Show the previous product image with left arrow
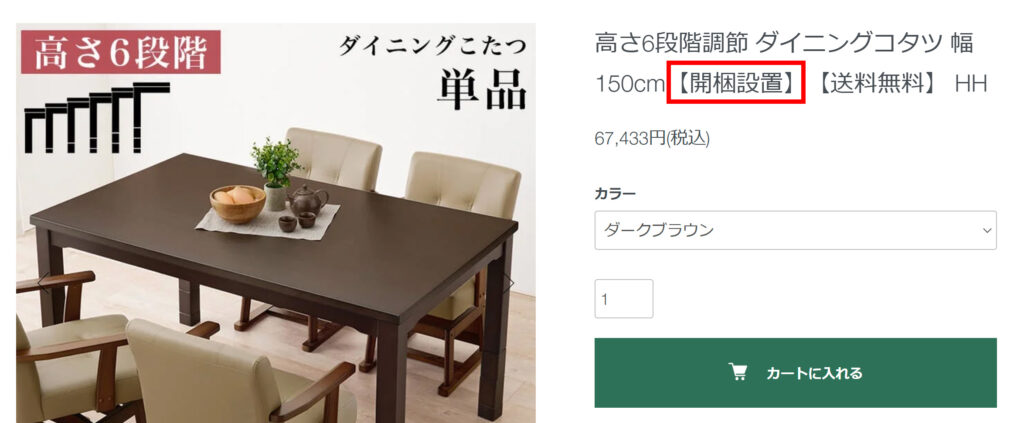This screenshot has height=423, width=1024. click(43, 283)
